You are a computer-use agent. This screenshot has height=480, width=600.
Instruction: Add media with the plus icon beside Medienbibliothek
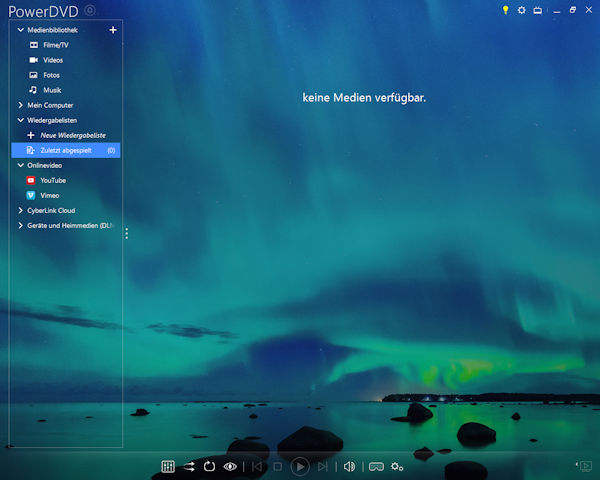click(113, 30)
